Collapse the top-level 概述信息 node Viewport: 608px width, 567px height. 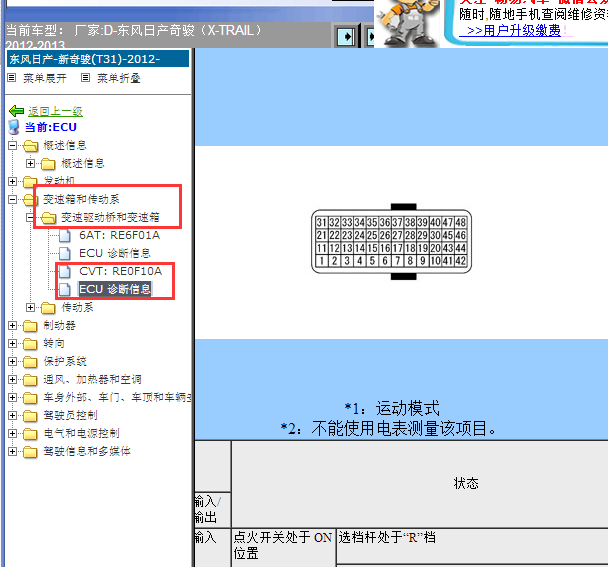pos(12,145)
